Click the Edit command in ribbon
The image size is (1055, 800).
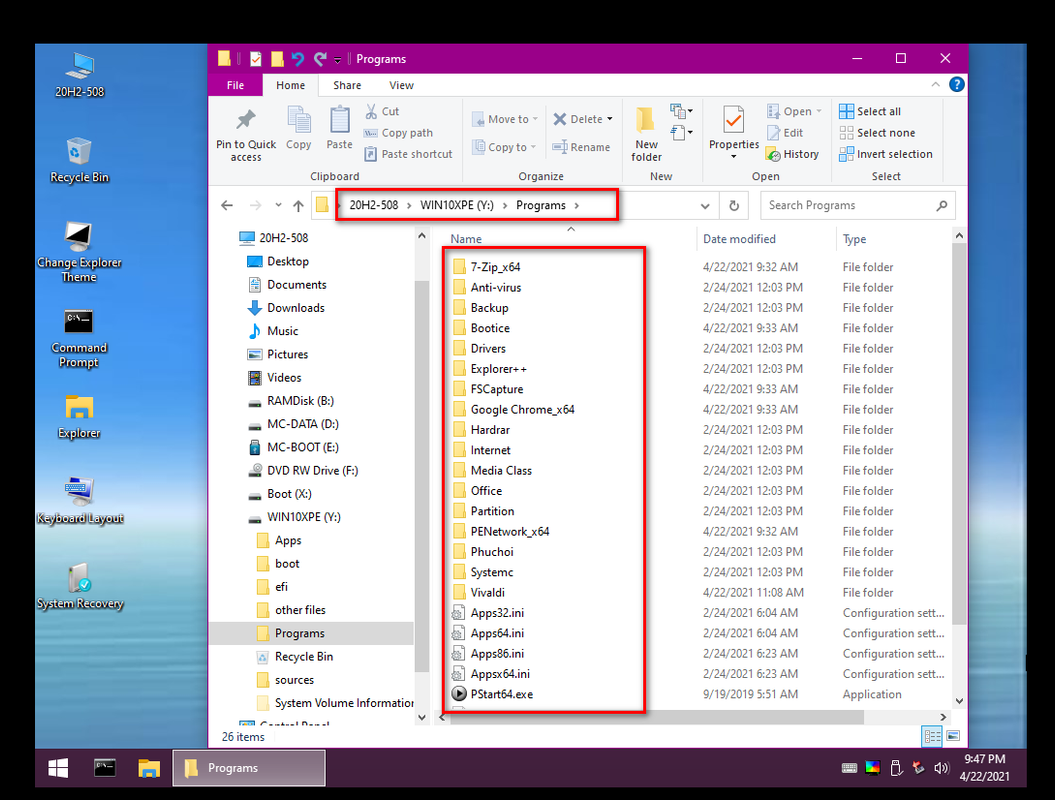[785, 133]
